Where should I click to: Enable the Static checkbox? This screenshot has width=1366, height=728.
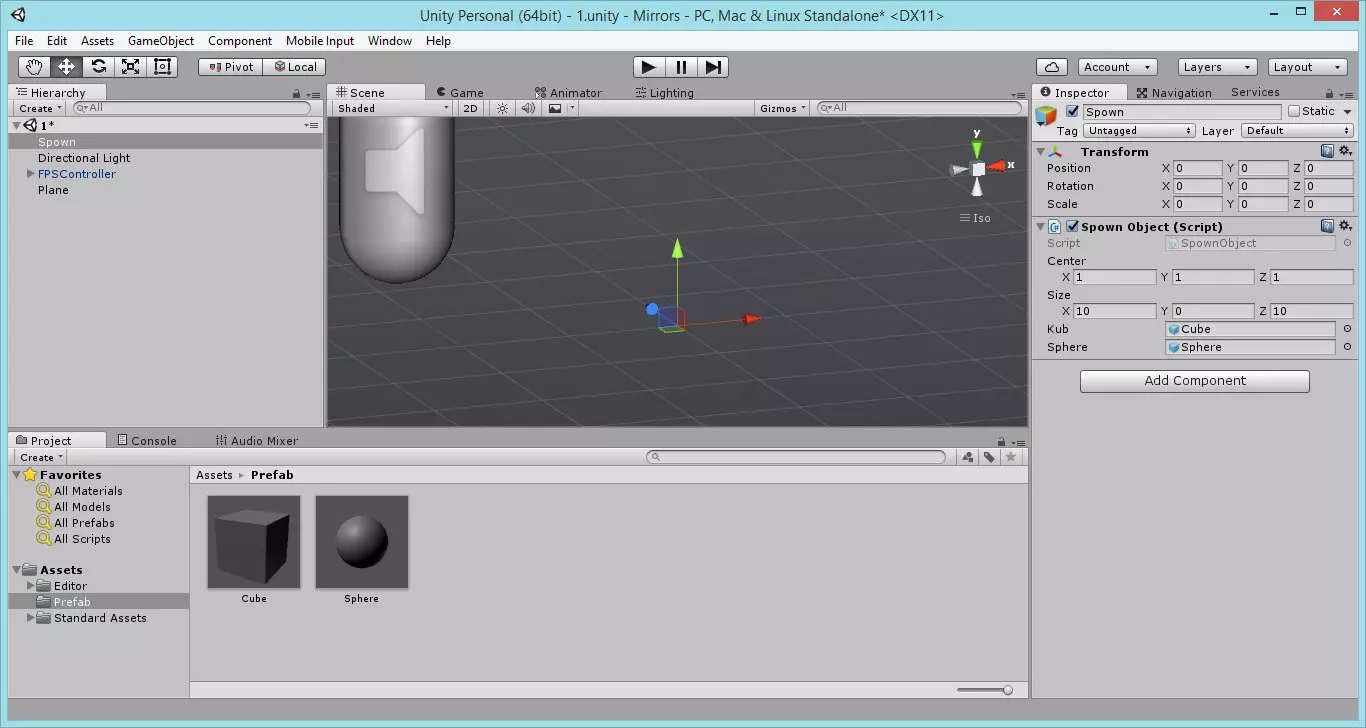coord(1294,111)
